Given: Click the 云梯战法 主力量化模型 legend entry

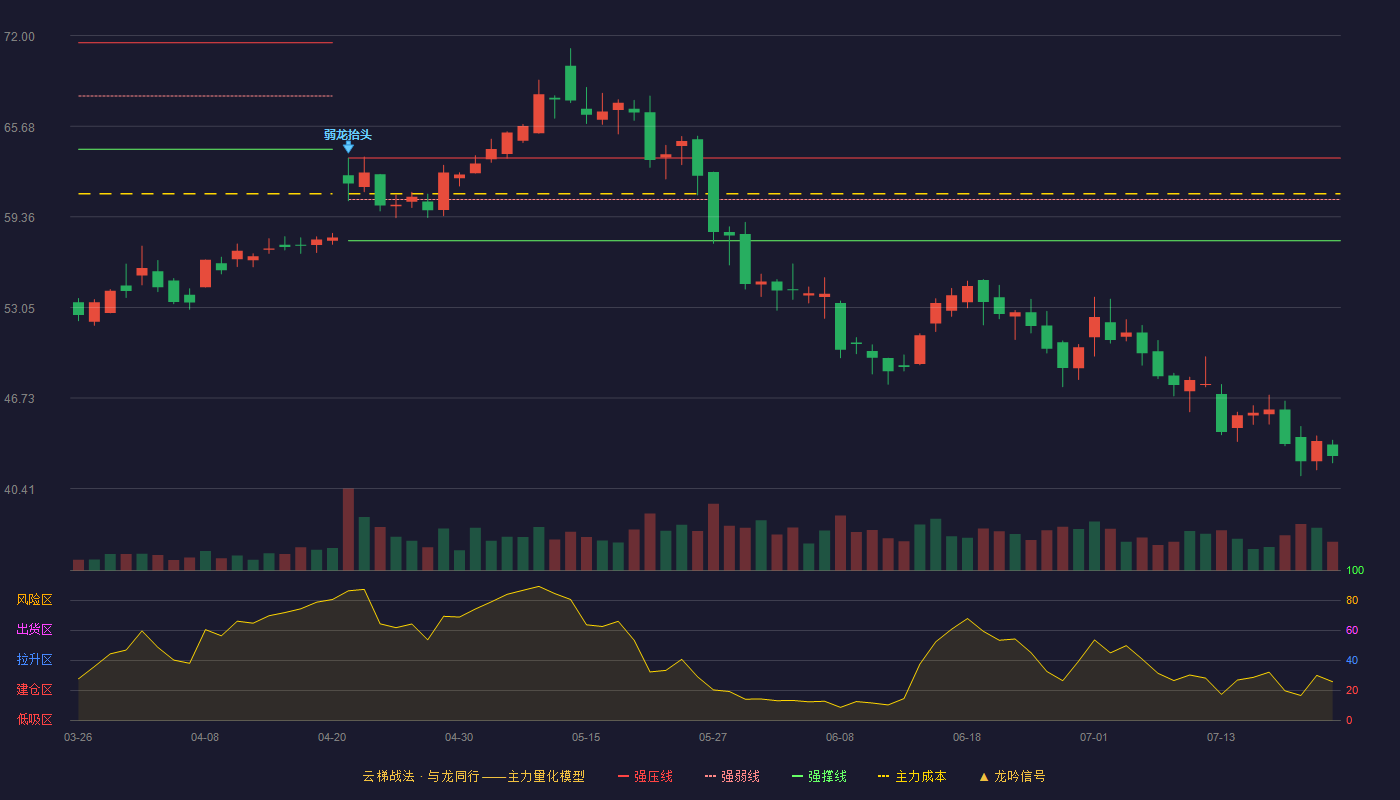Looking at the screenshot, I should pyautogui.click(x=473, y=776).
